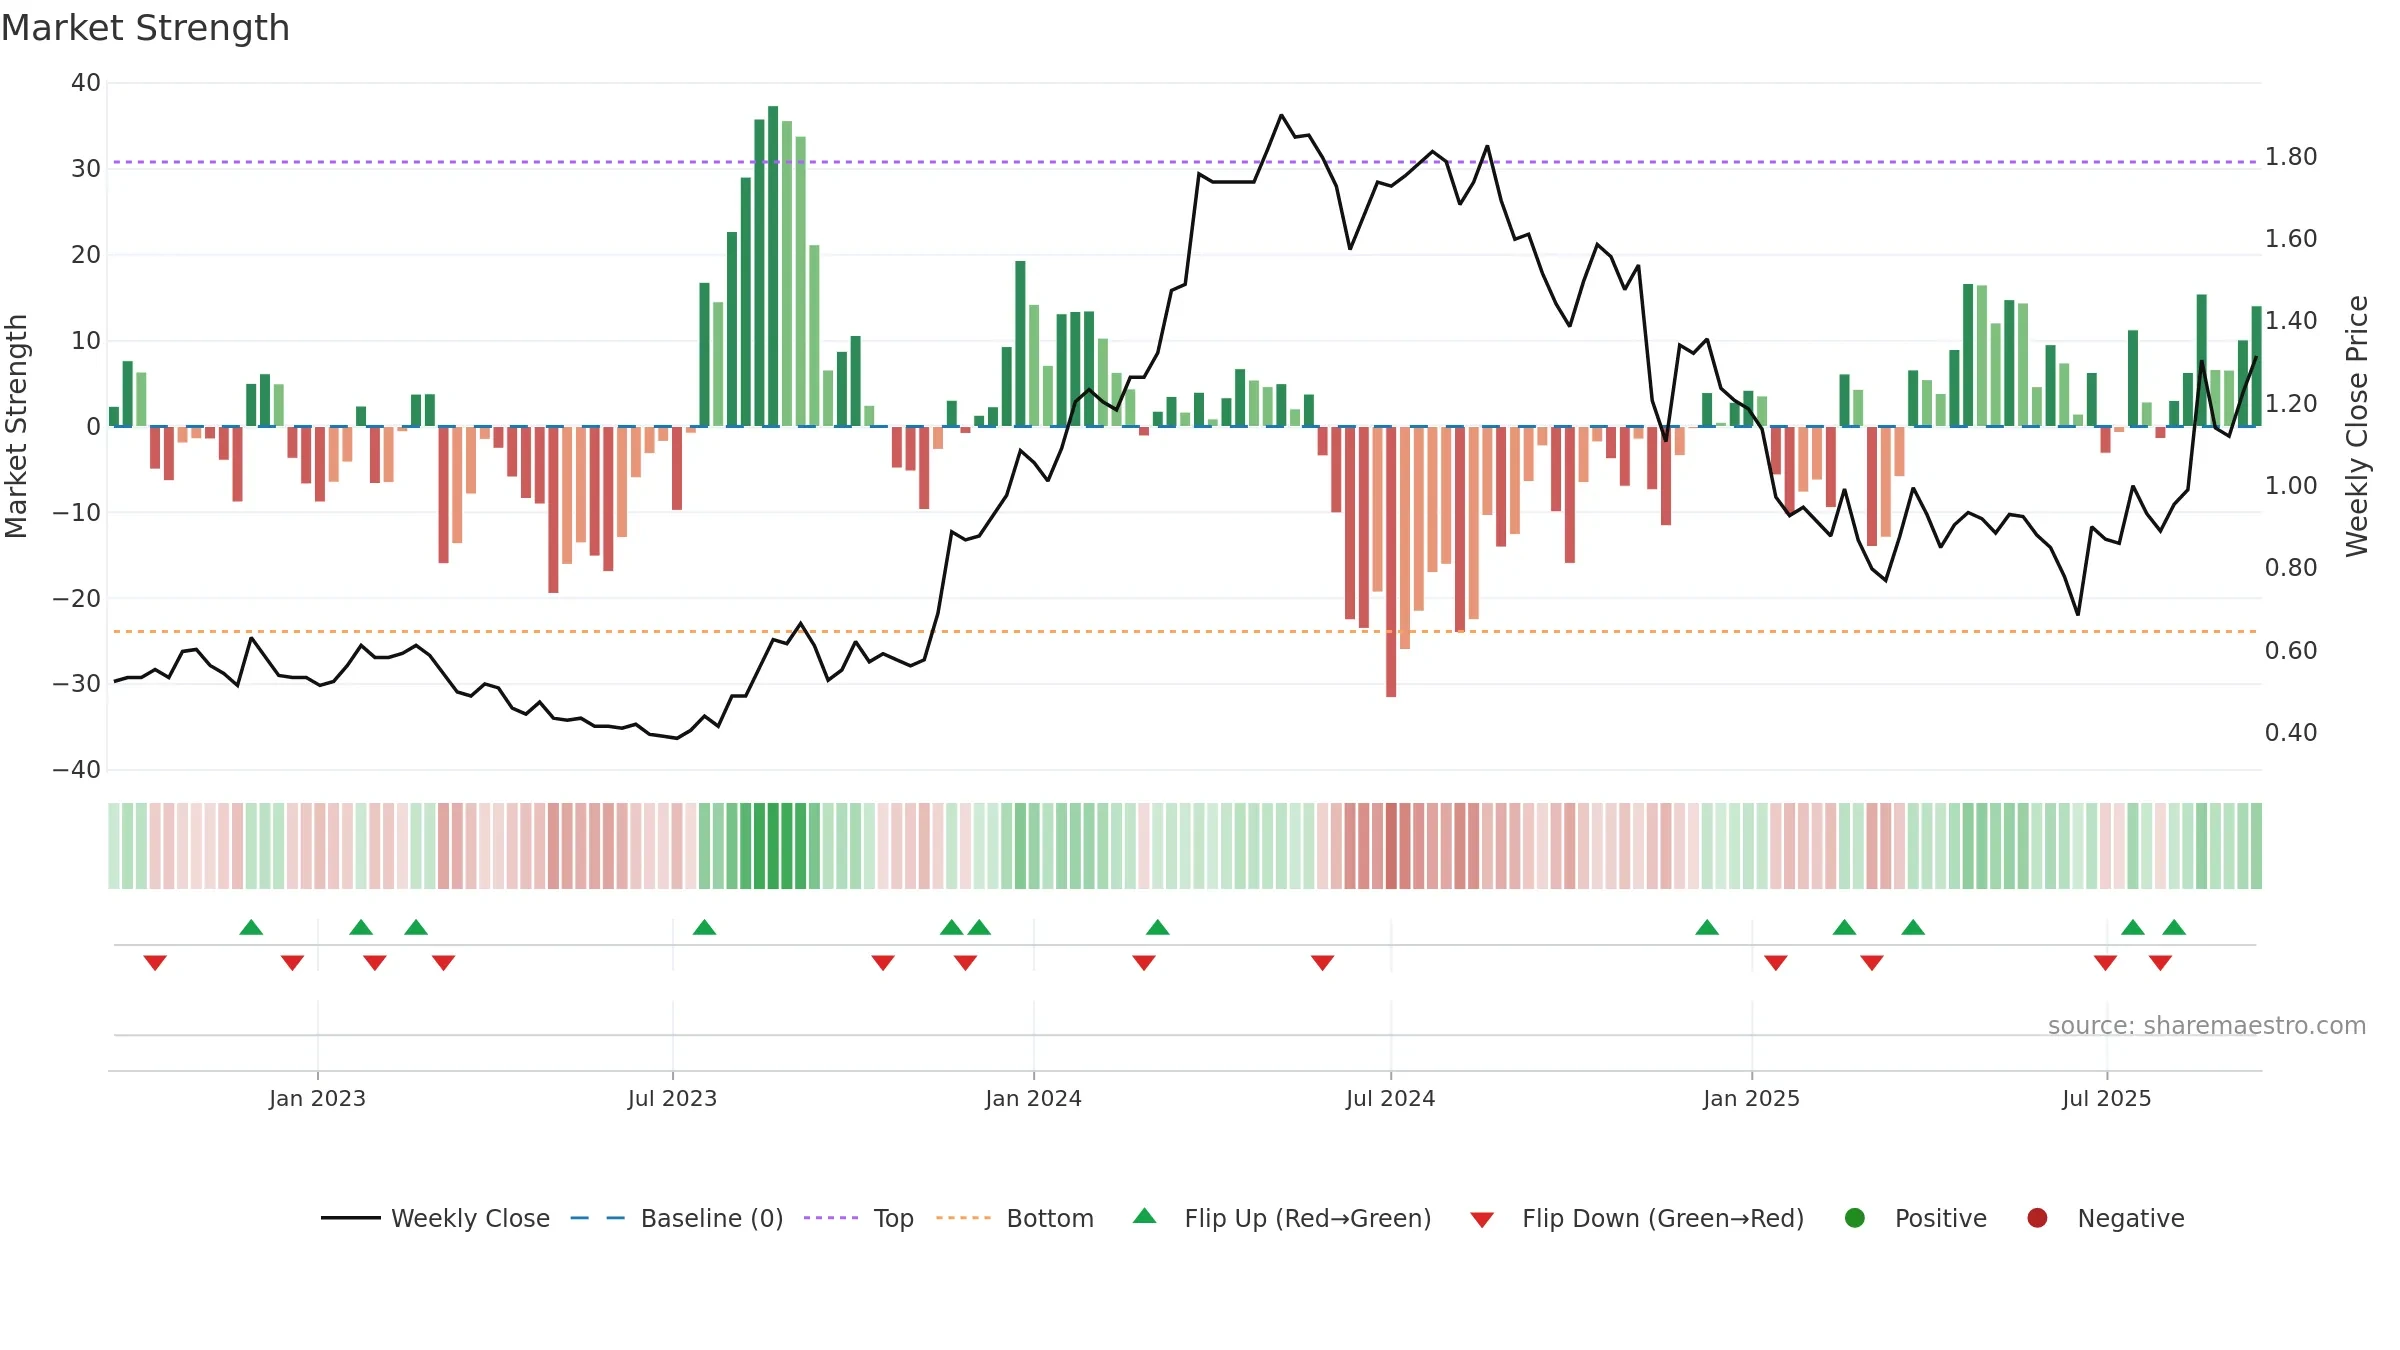Click the 40 tick on left axis
Image resolution: width=2400 pixels, height=1350 pixels.
[x=86, y=83]
